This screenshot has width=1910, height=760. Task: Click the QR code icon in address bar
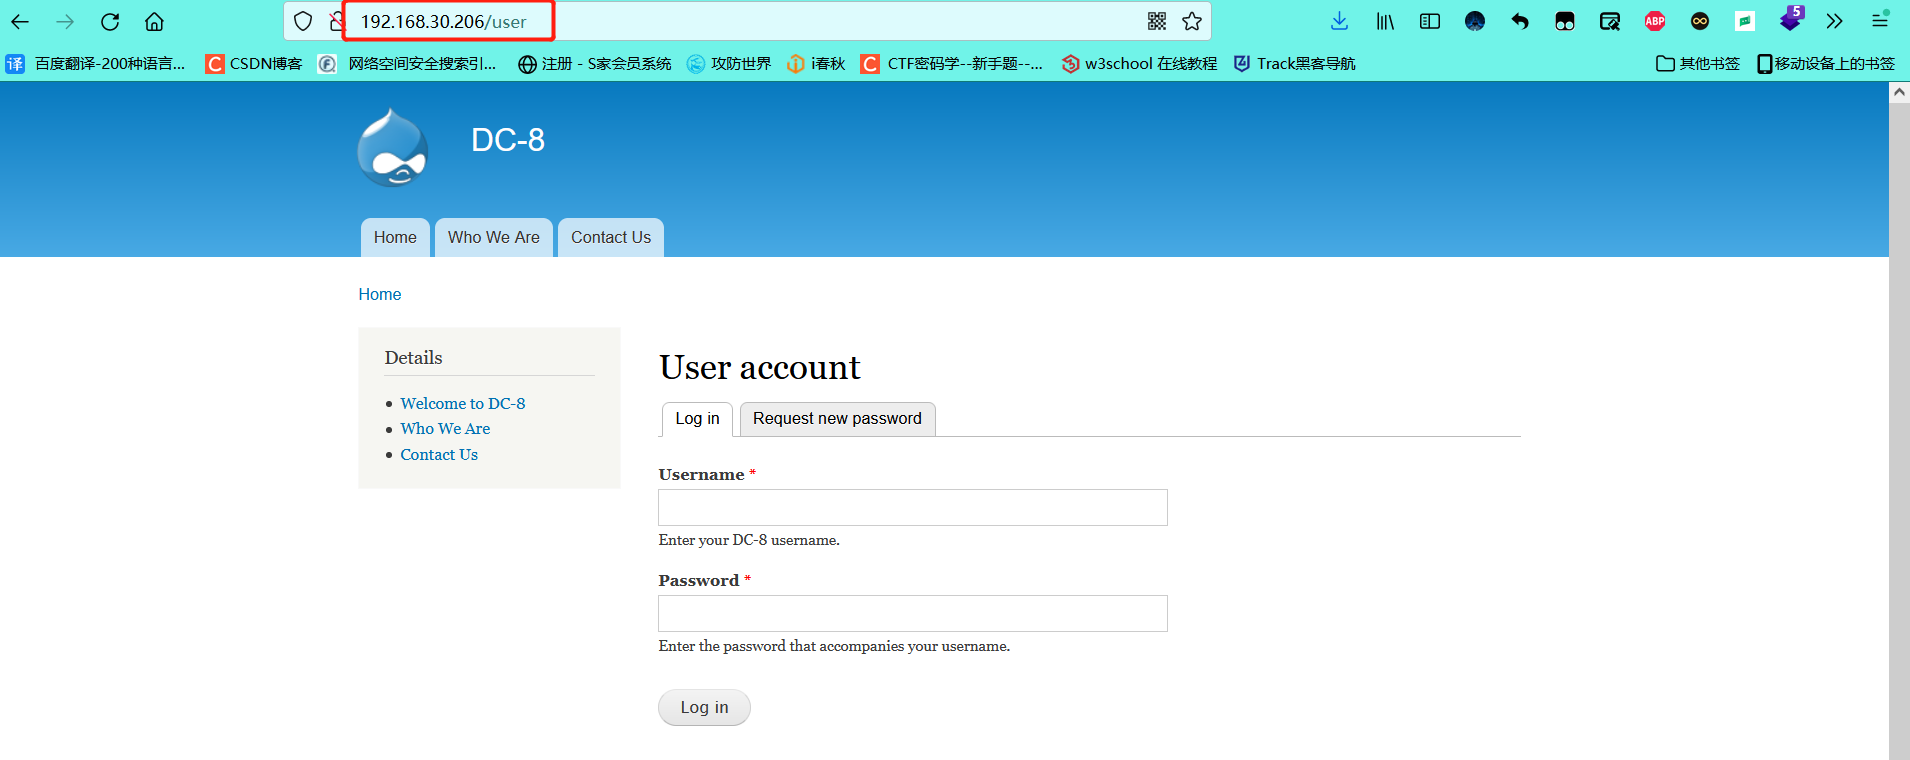click(x=1157, y=21)
